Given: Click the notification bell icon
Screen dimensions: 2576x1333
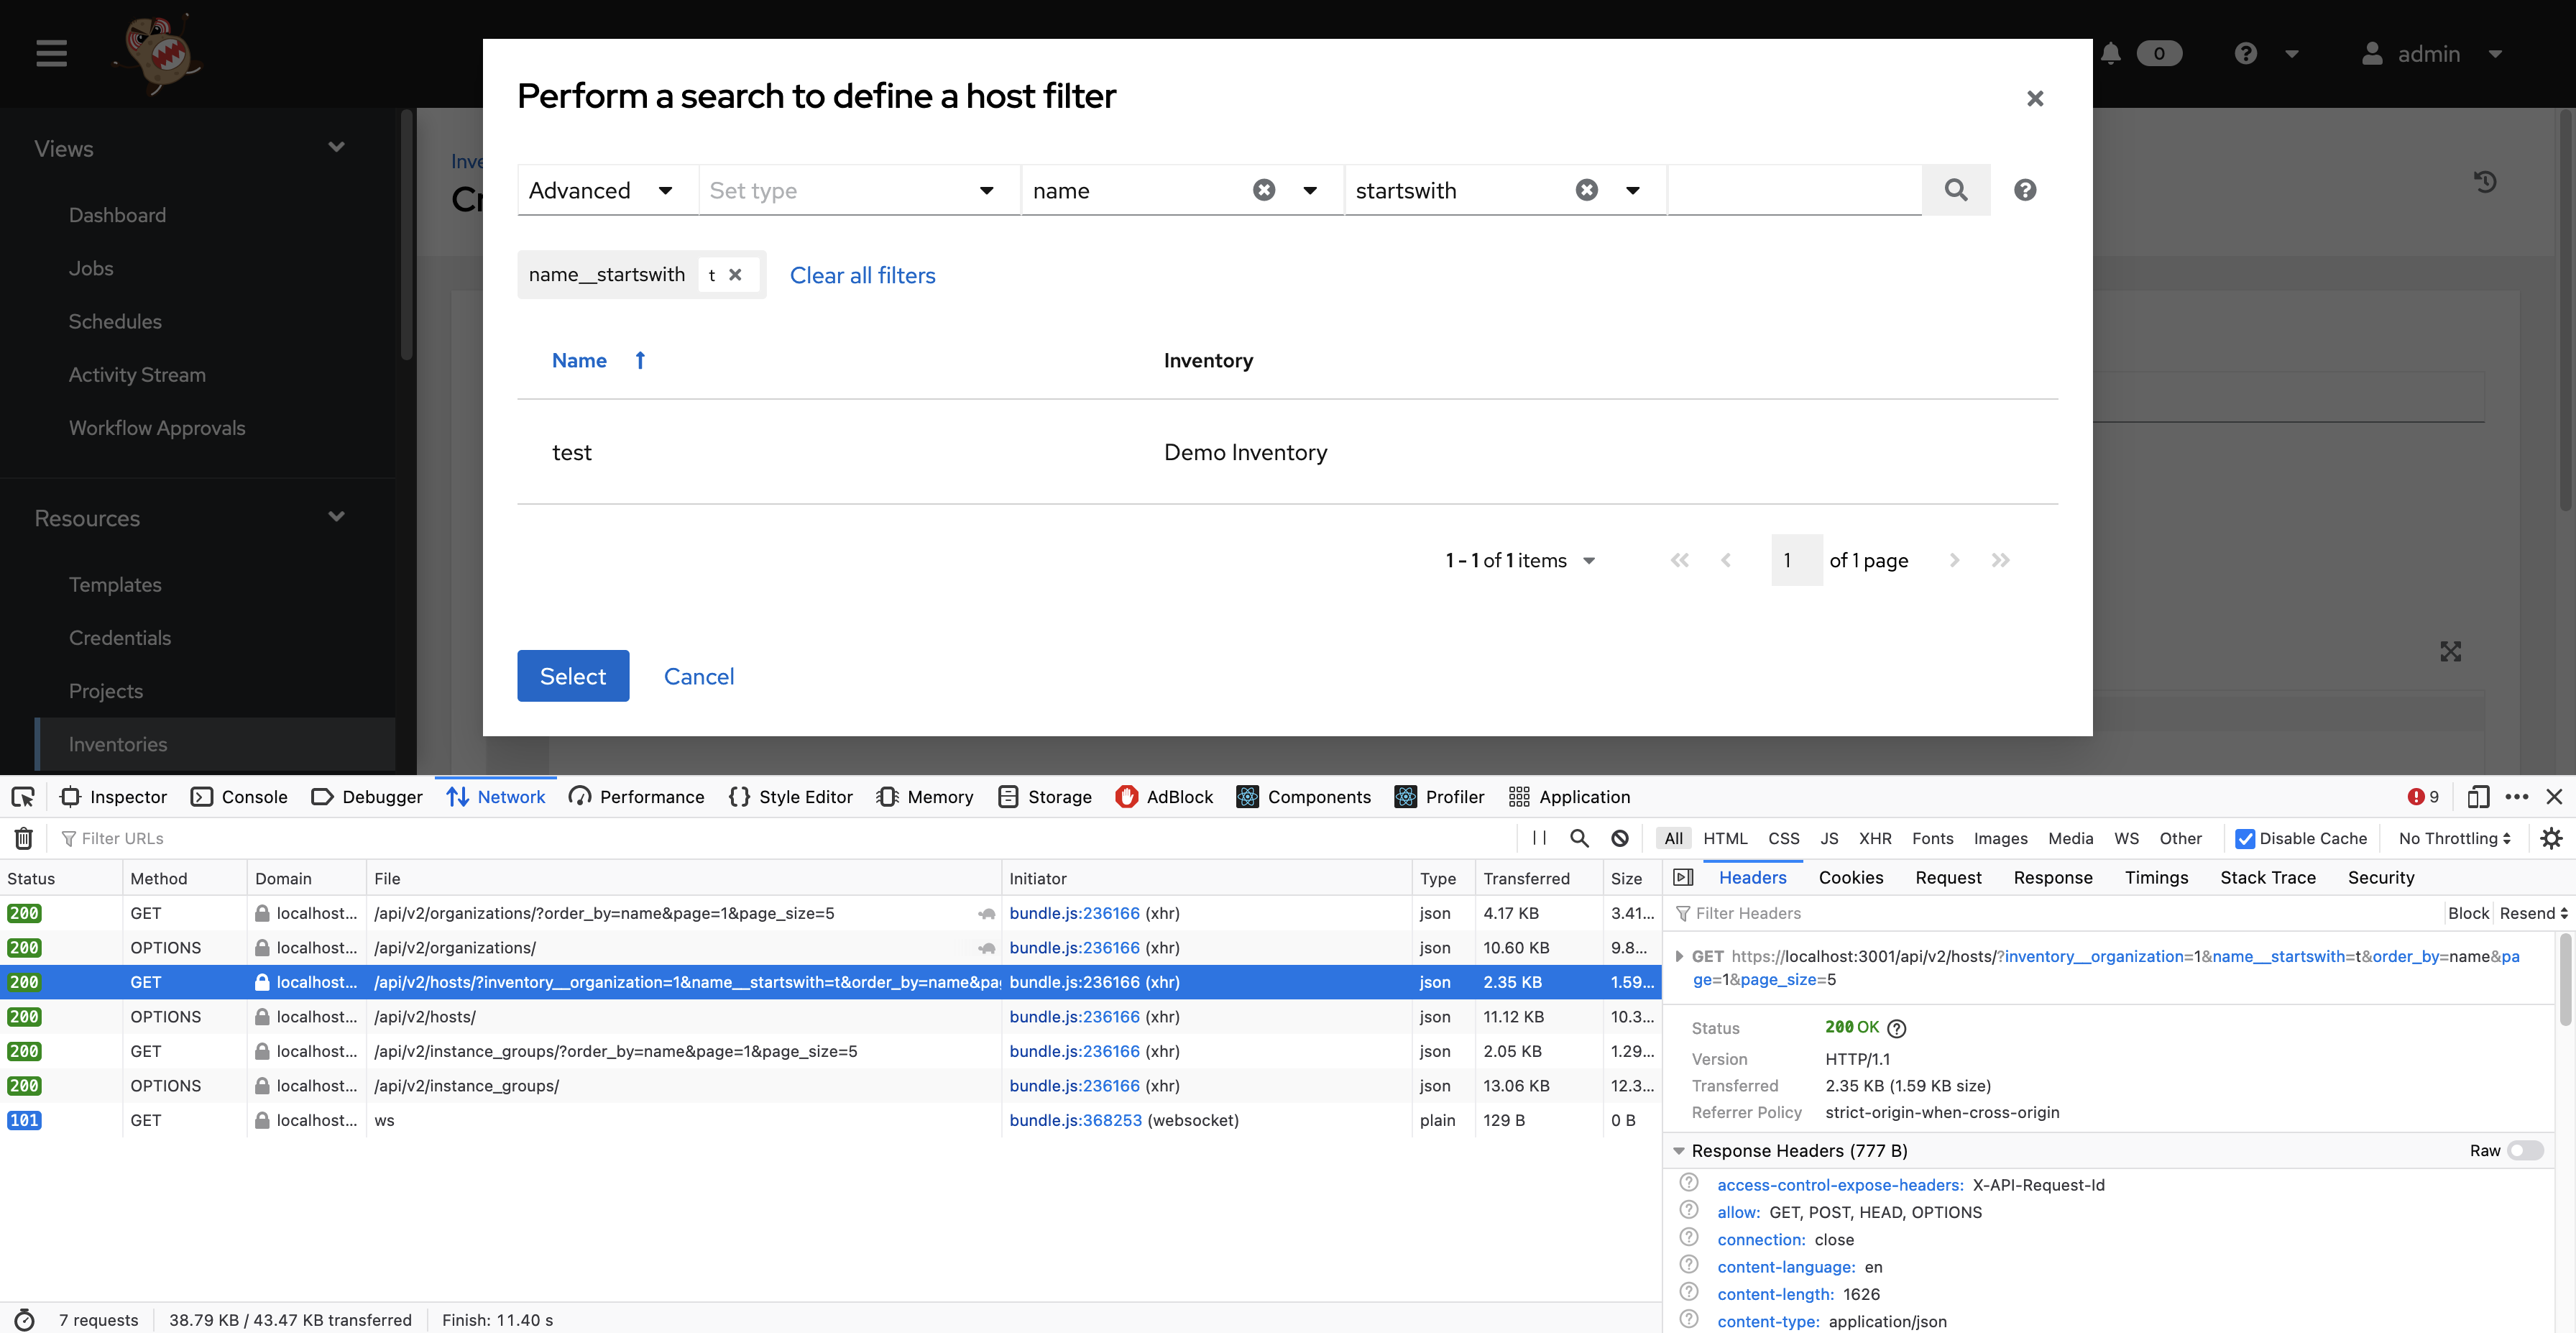Looking at the screenshot, I should click(x=2111, y=53).
